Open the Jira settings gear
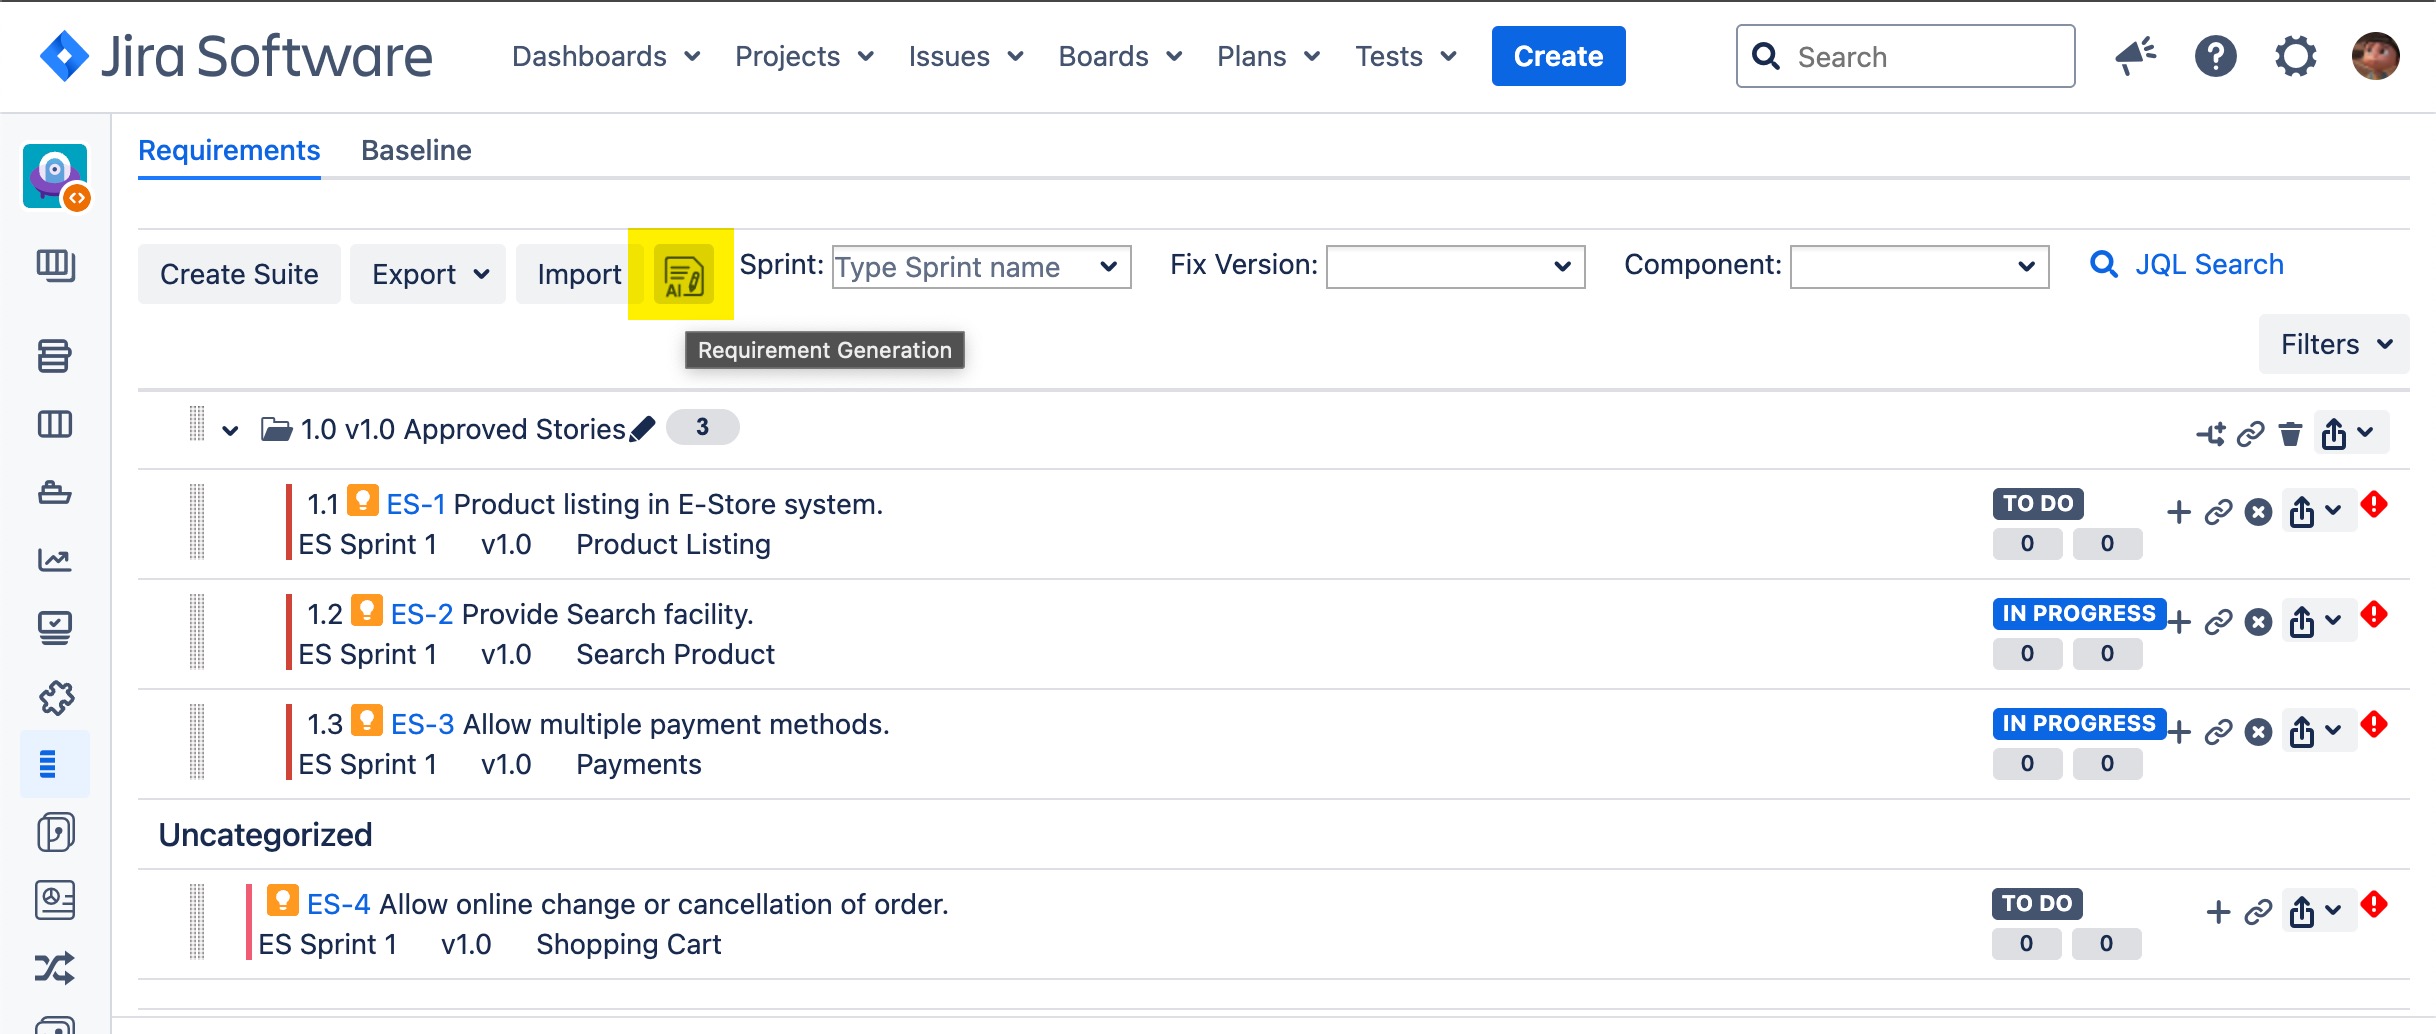Screen dimensions: 2436x1034 point(2295,57)
